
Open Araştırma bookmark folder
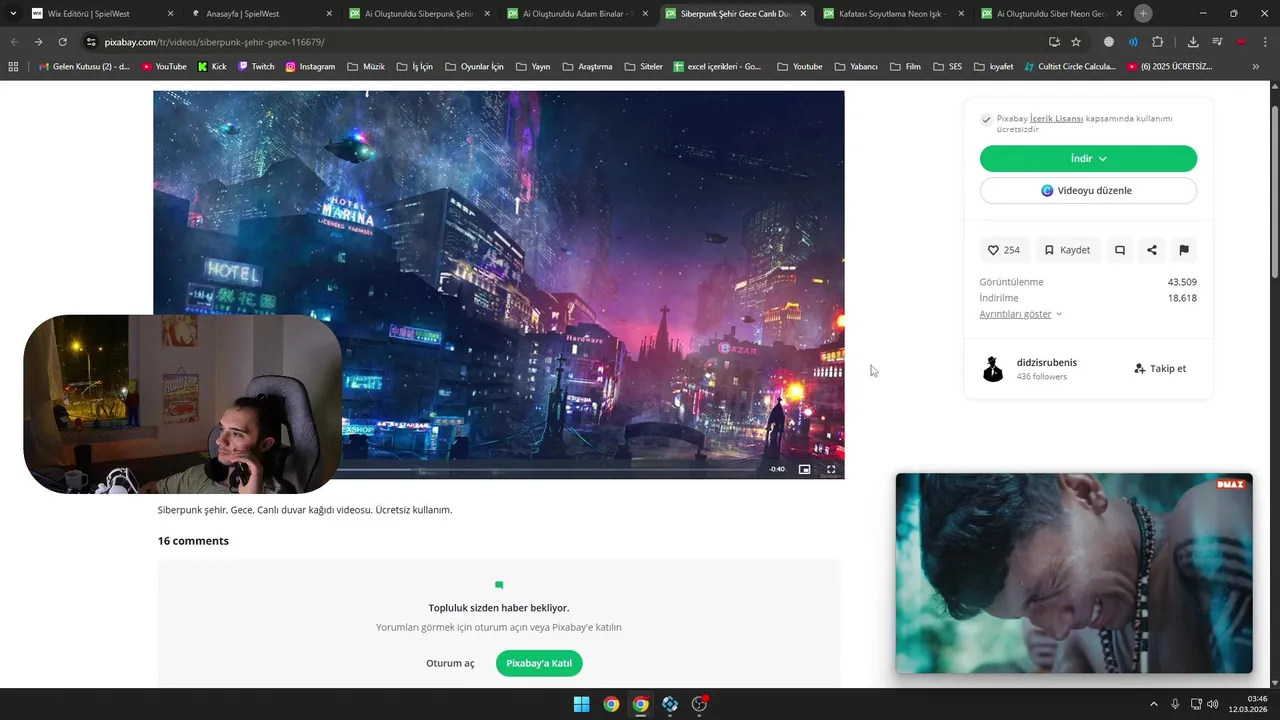587,67
